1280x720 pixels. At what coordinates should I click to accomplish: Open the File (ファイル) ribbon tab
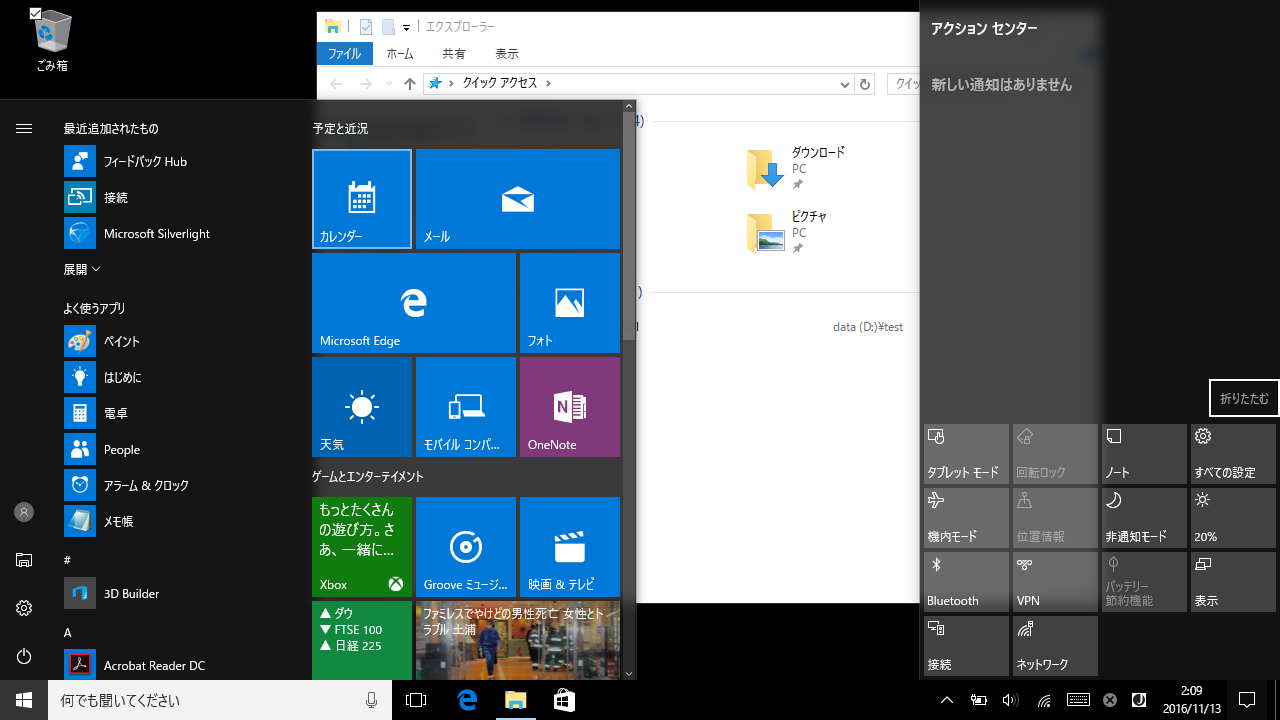[345, 54]
